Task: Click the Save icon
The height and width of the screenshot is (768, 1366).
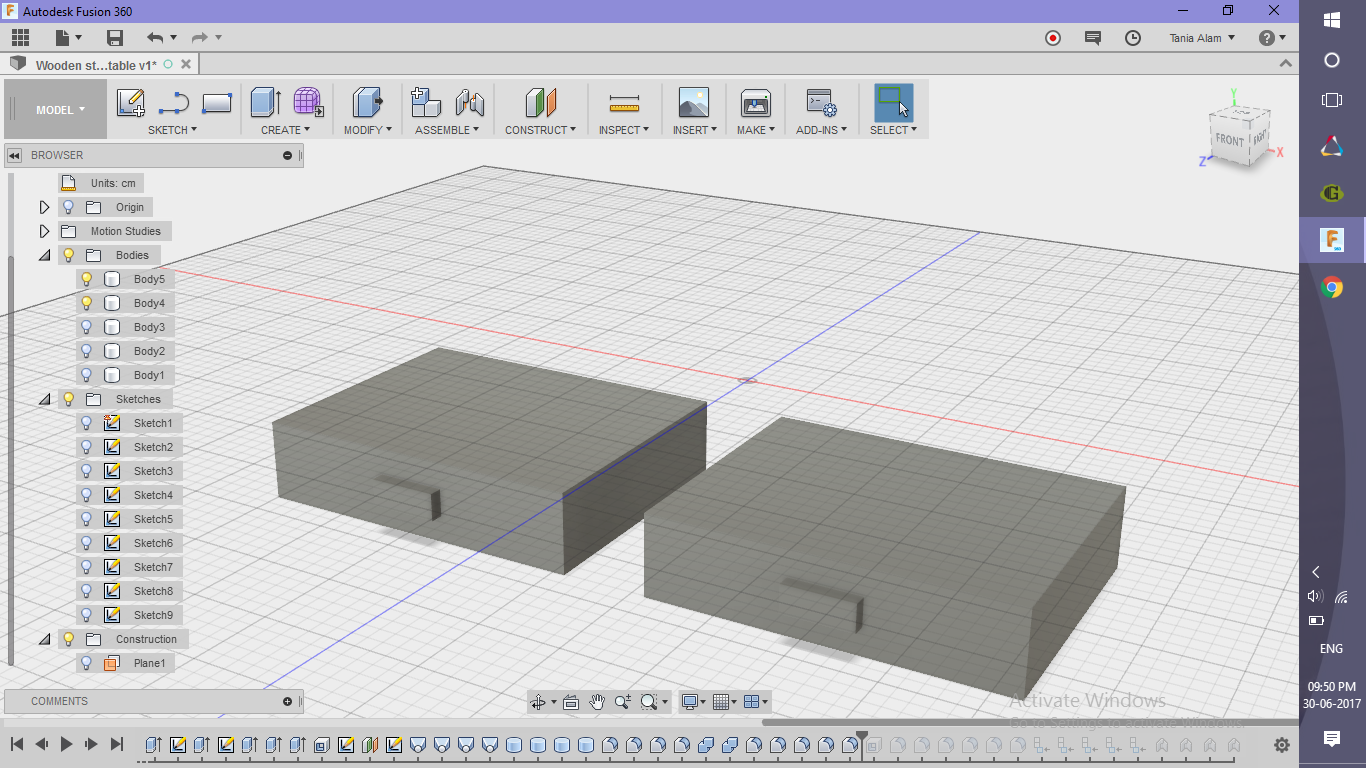Action: point(115,38)
